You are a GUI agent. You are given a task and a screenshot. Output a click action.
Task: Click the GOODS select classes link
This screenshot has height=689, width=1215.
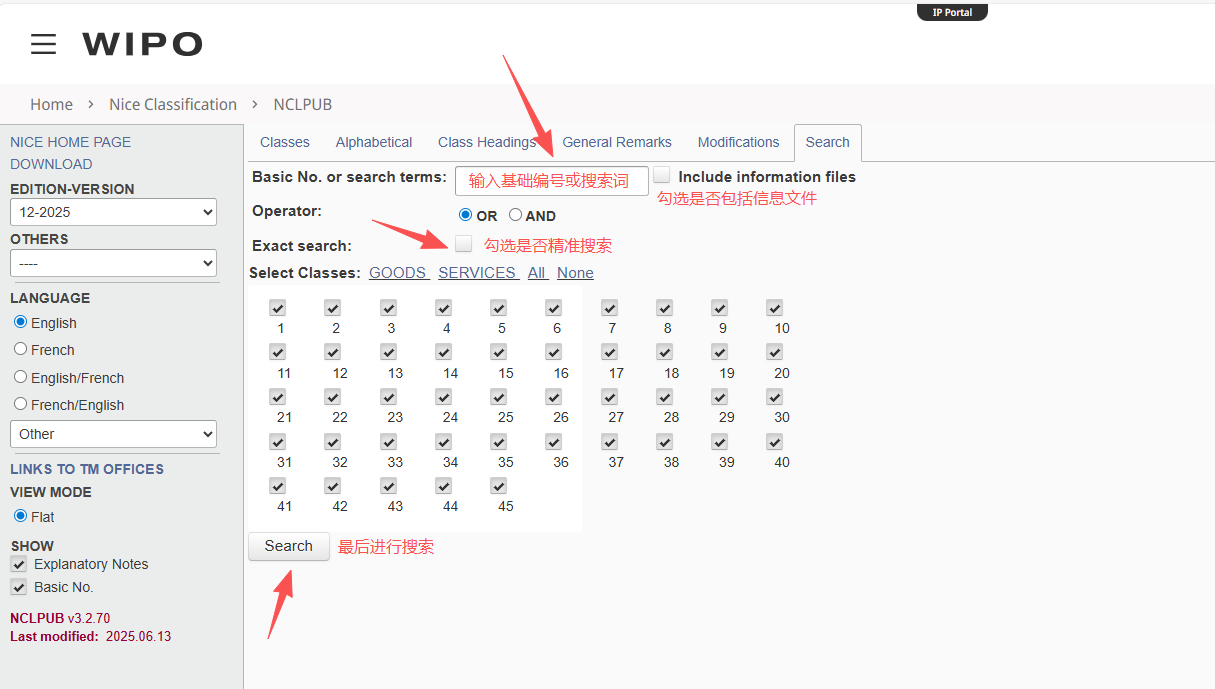(x=398, y=273)
